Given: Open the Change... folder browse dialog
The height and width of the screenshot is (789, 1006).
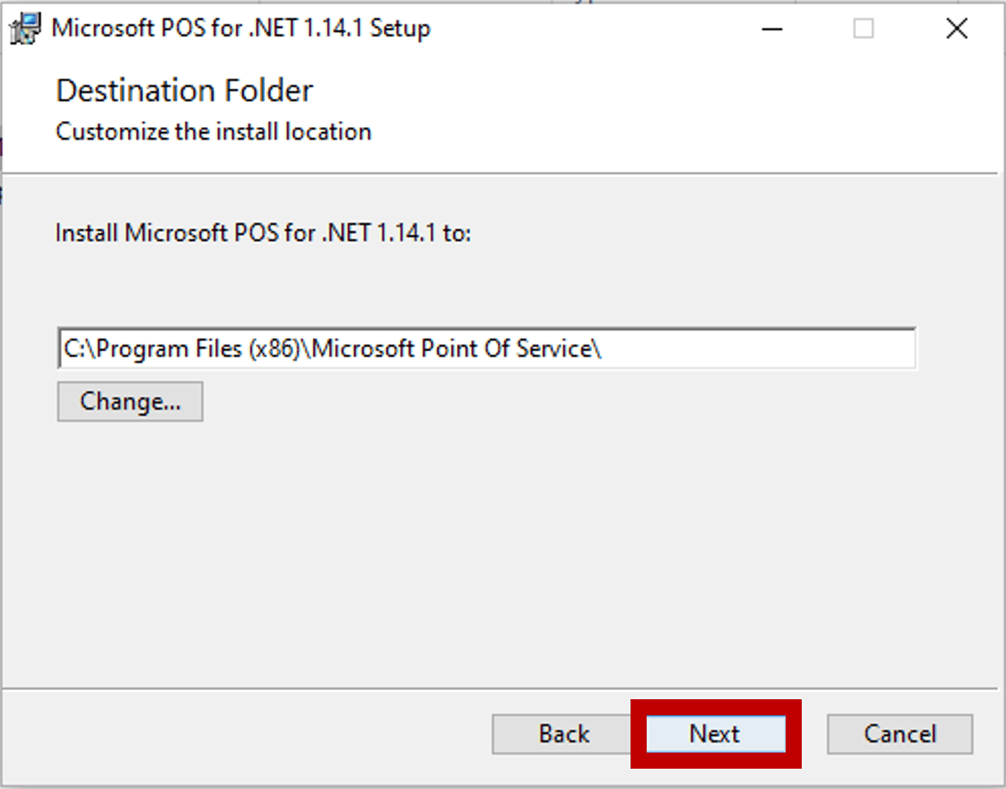Looking at the screenshot, I should 130,402.
